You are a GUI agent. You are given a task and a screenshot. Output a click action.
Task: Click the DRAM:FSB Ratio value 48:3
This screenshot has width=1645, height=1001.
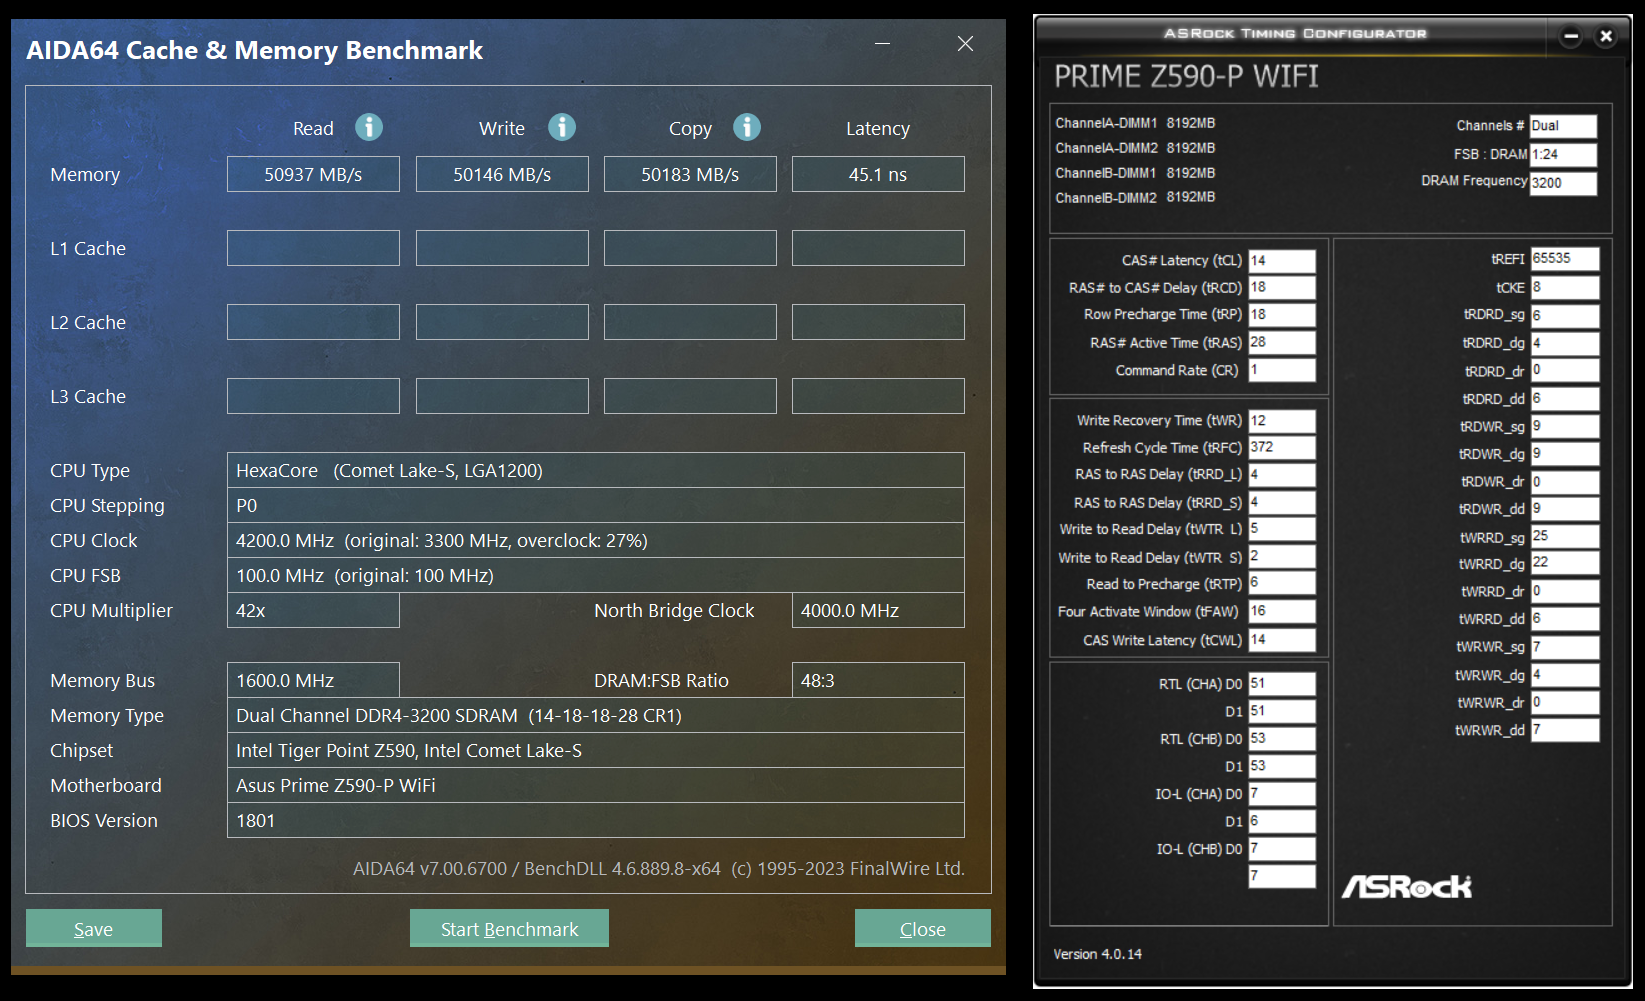point(878,680)
